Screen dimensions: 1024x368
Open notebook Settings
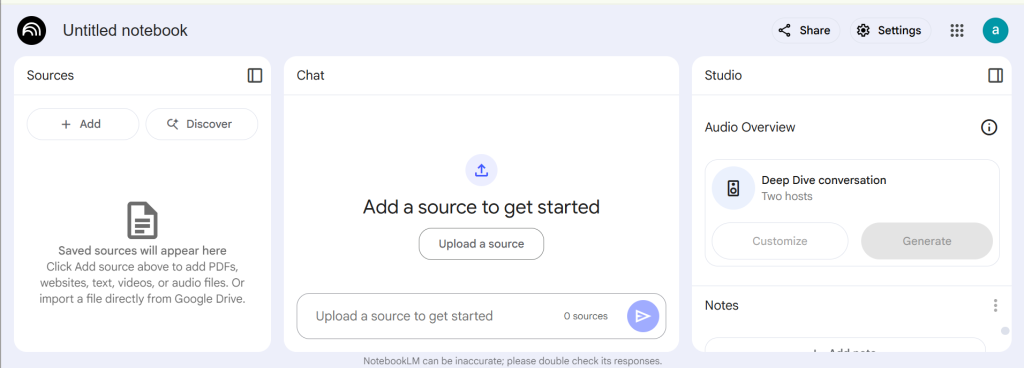(890, 31)
